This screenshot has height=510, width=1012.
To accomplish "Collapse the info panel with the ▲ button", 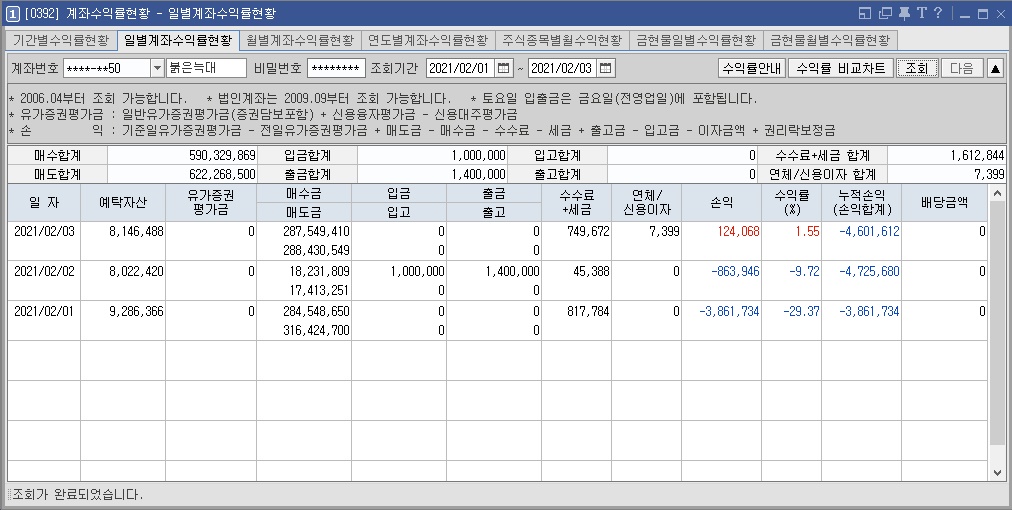I will click(995, 68).
